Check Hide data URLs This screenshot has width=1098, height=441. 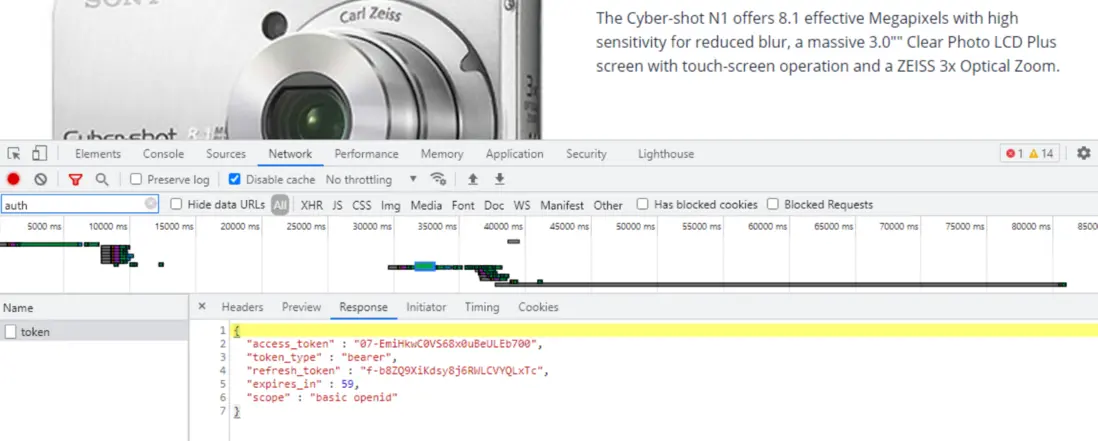pyautogui.click(x=176, y=204)
